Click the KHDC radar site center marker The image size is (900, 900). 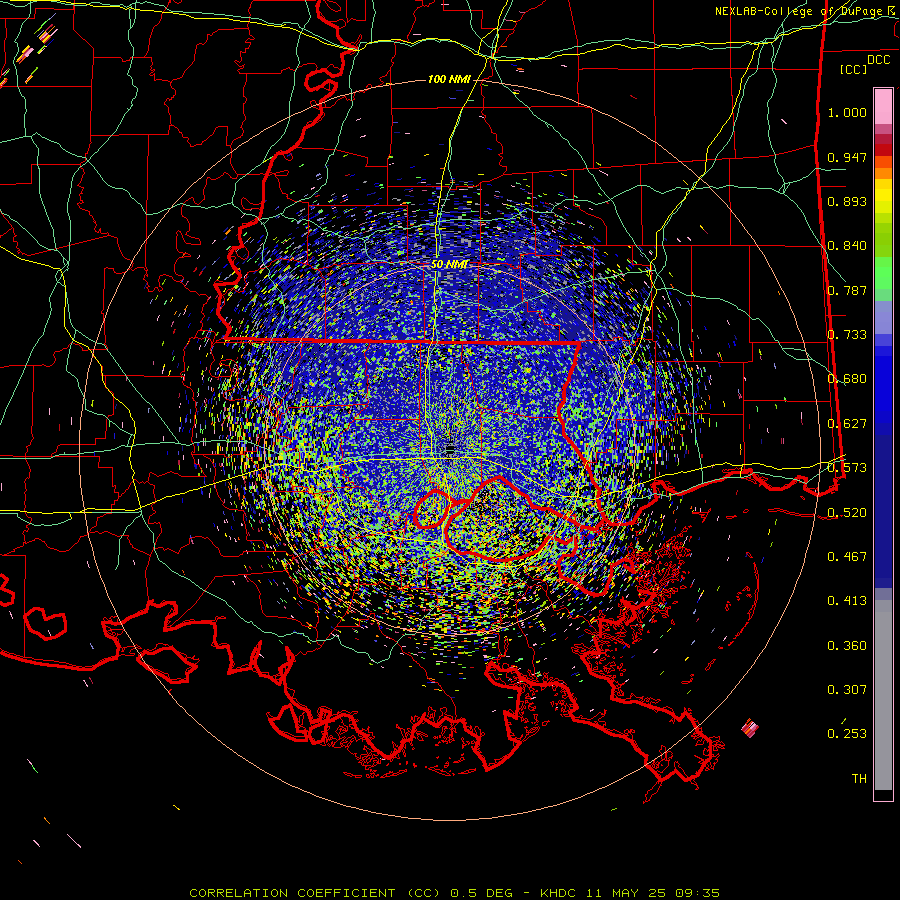[450, 448]
